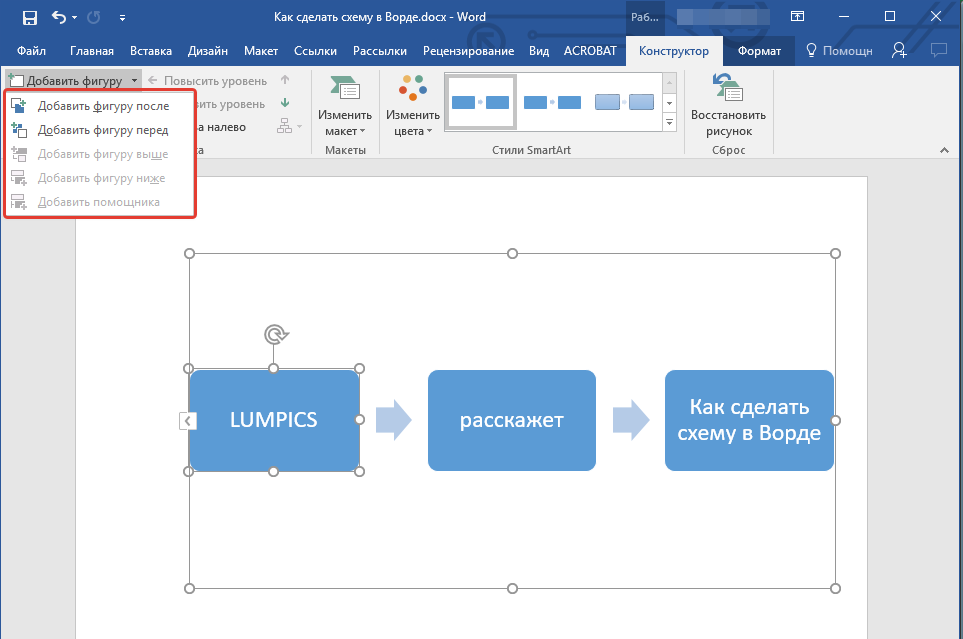963x639 pixels.
Task: Switch to the Вставка tab
Action: tap(150, 51)
